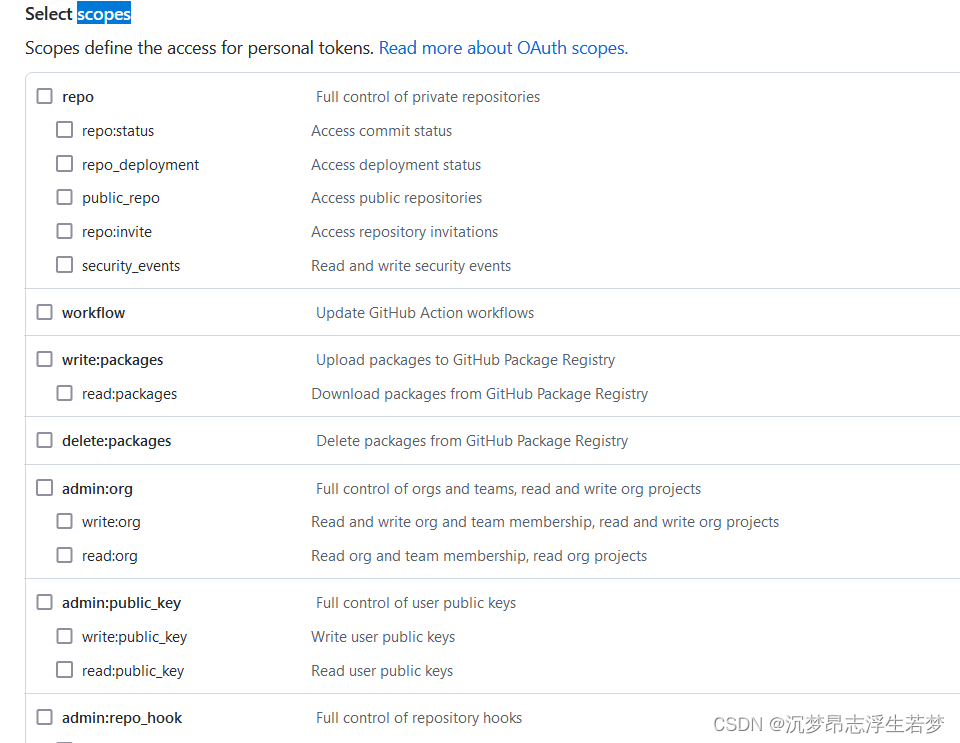Image resolution: width=960 pixels, height=743 pixels.
Task: Select the repo_deployment checkbox
Action: click(x=64, y=163)
